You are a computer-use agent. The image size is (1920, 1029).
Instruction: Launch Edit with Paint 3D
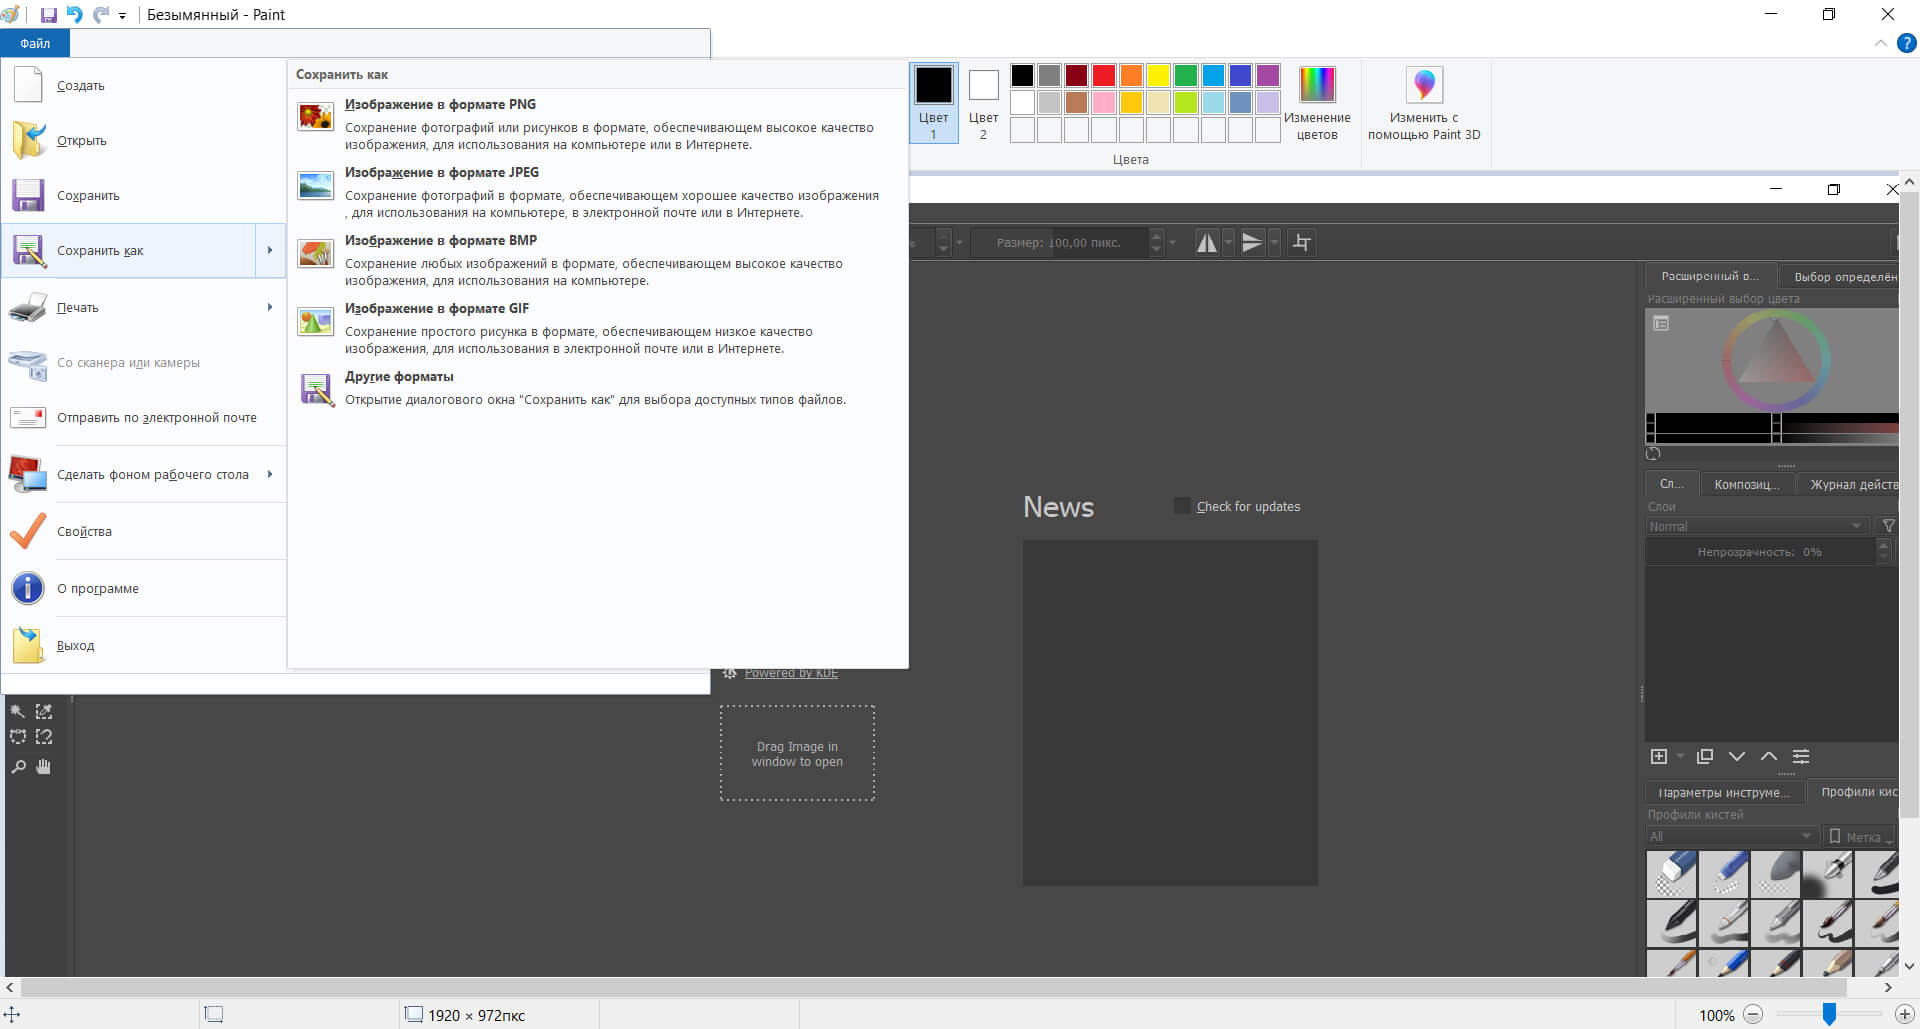tap(1424, 103)
